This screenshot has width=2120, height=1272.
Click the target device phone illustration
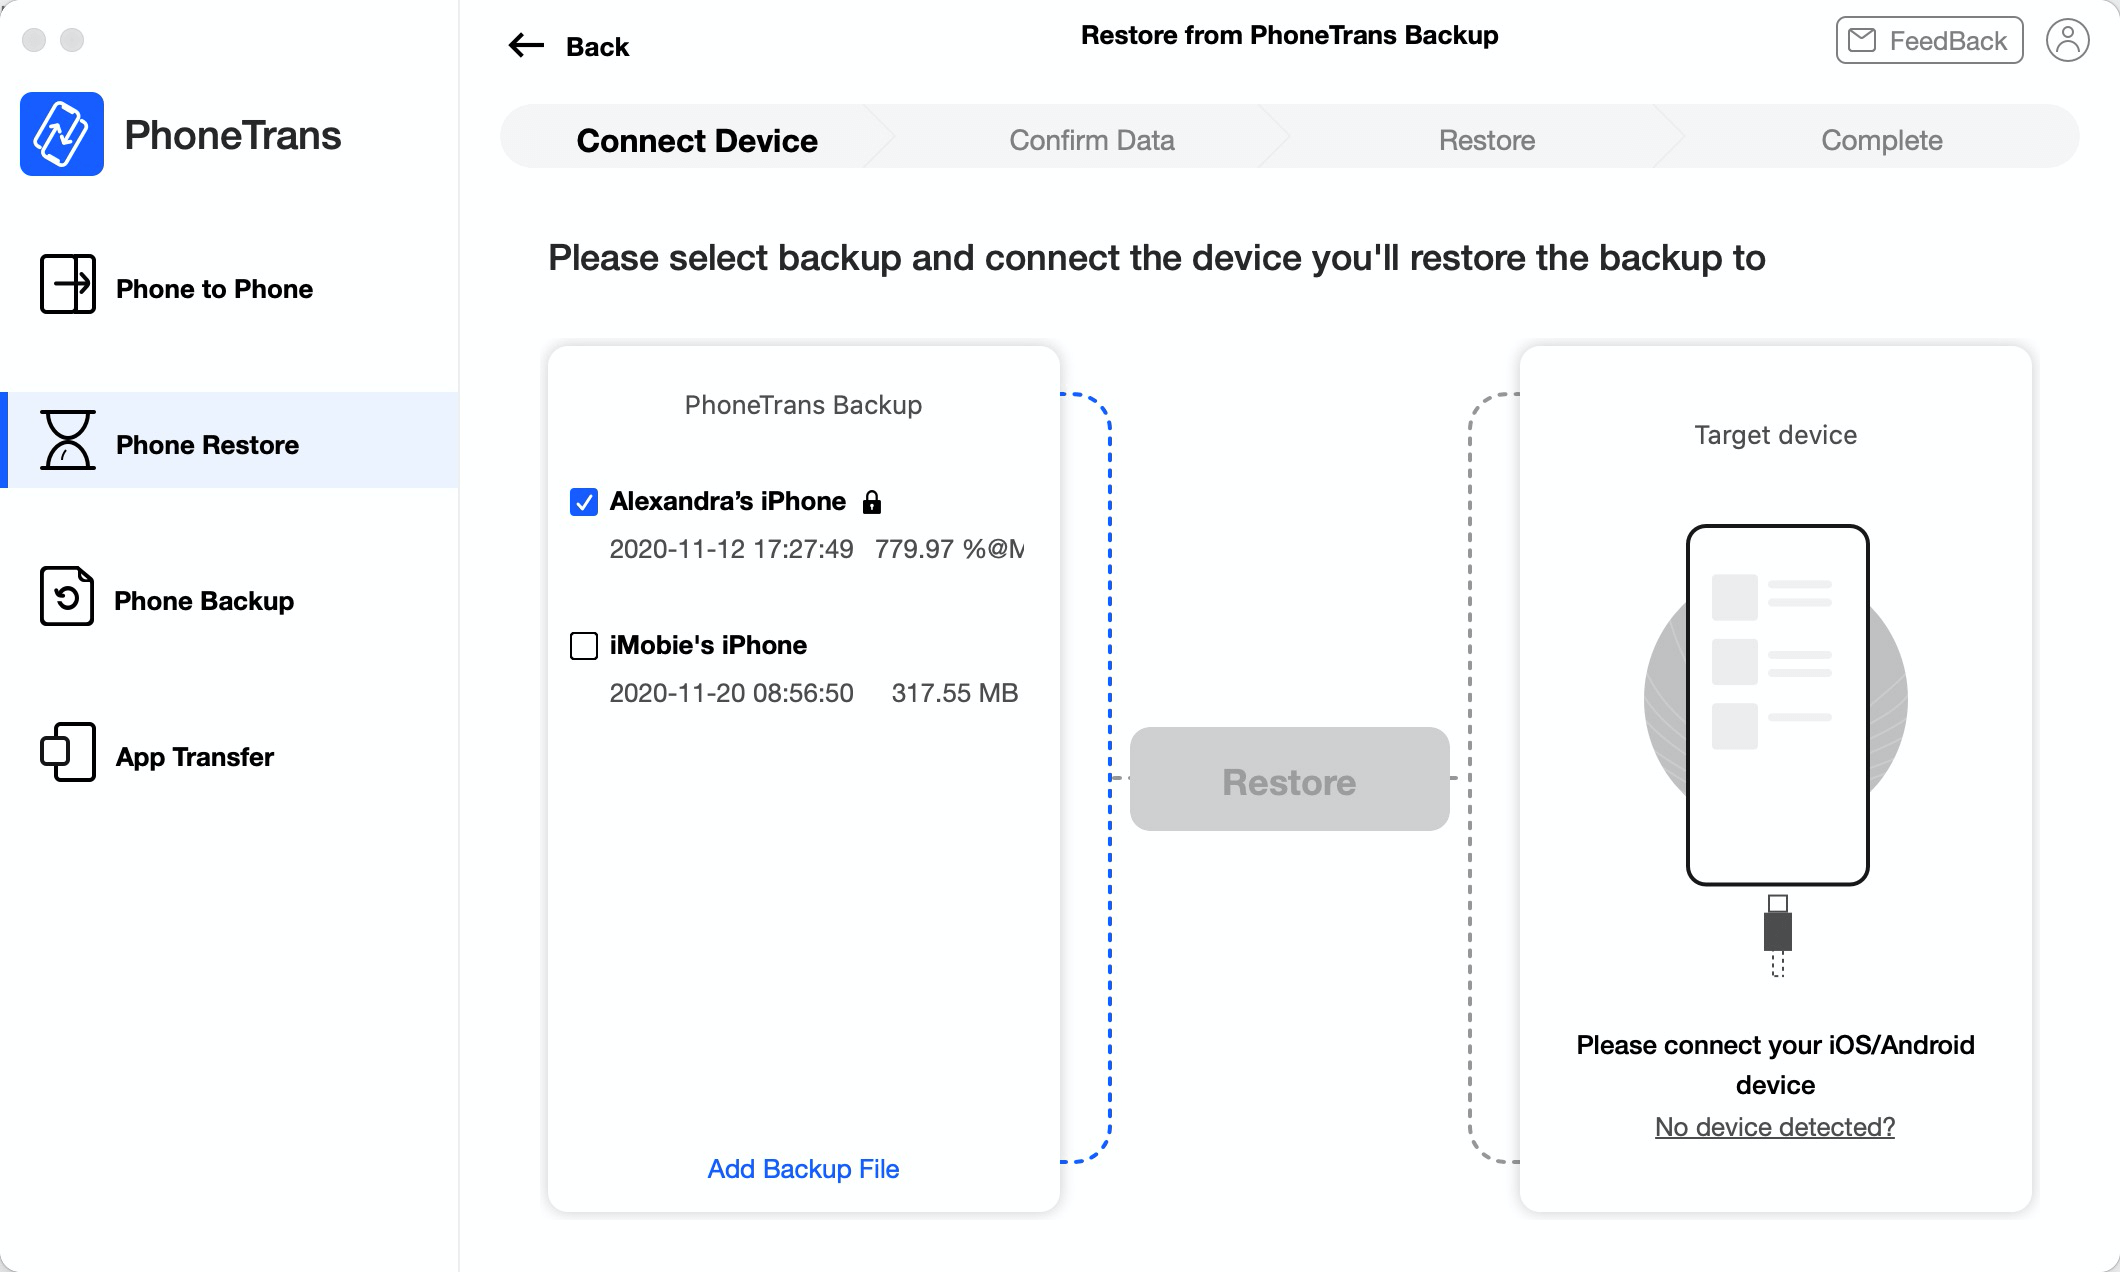click(1777, 705)
